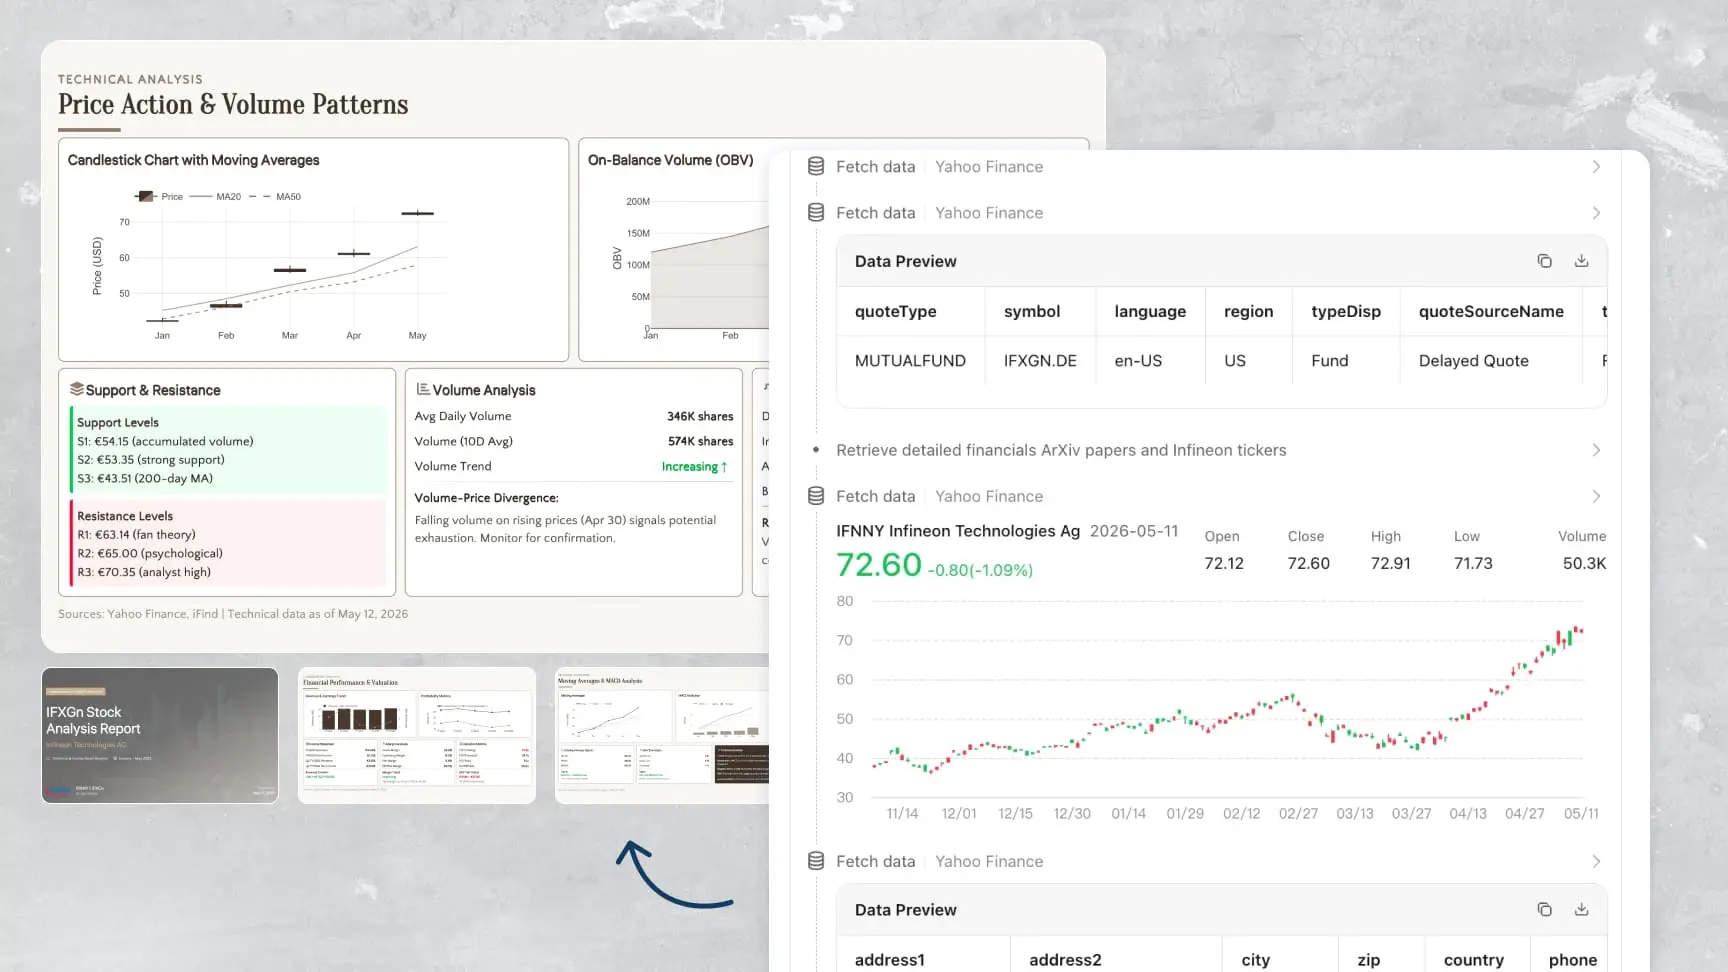Click the 2026-05-11 quote date
The height and width of the screenshot is (972, 1728).
point(1134,531)
